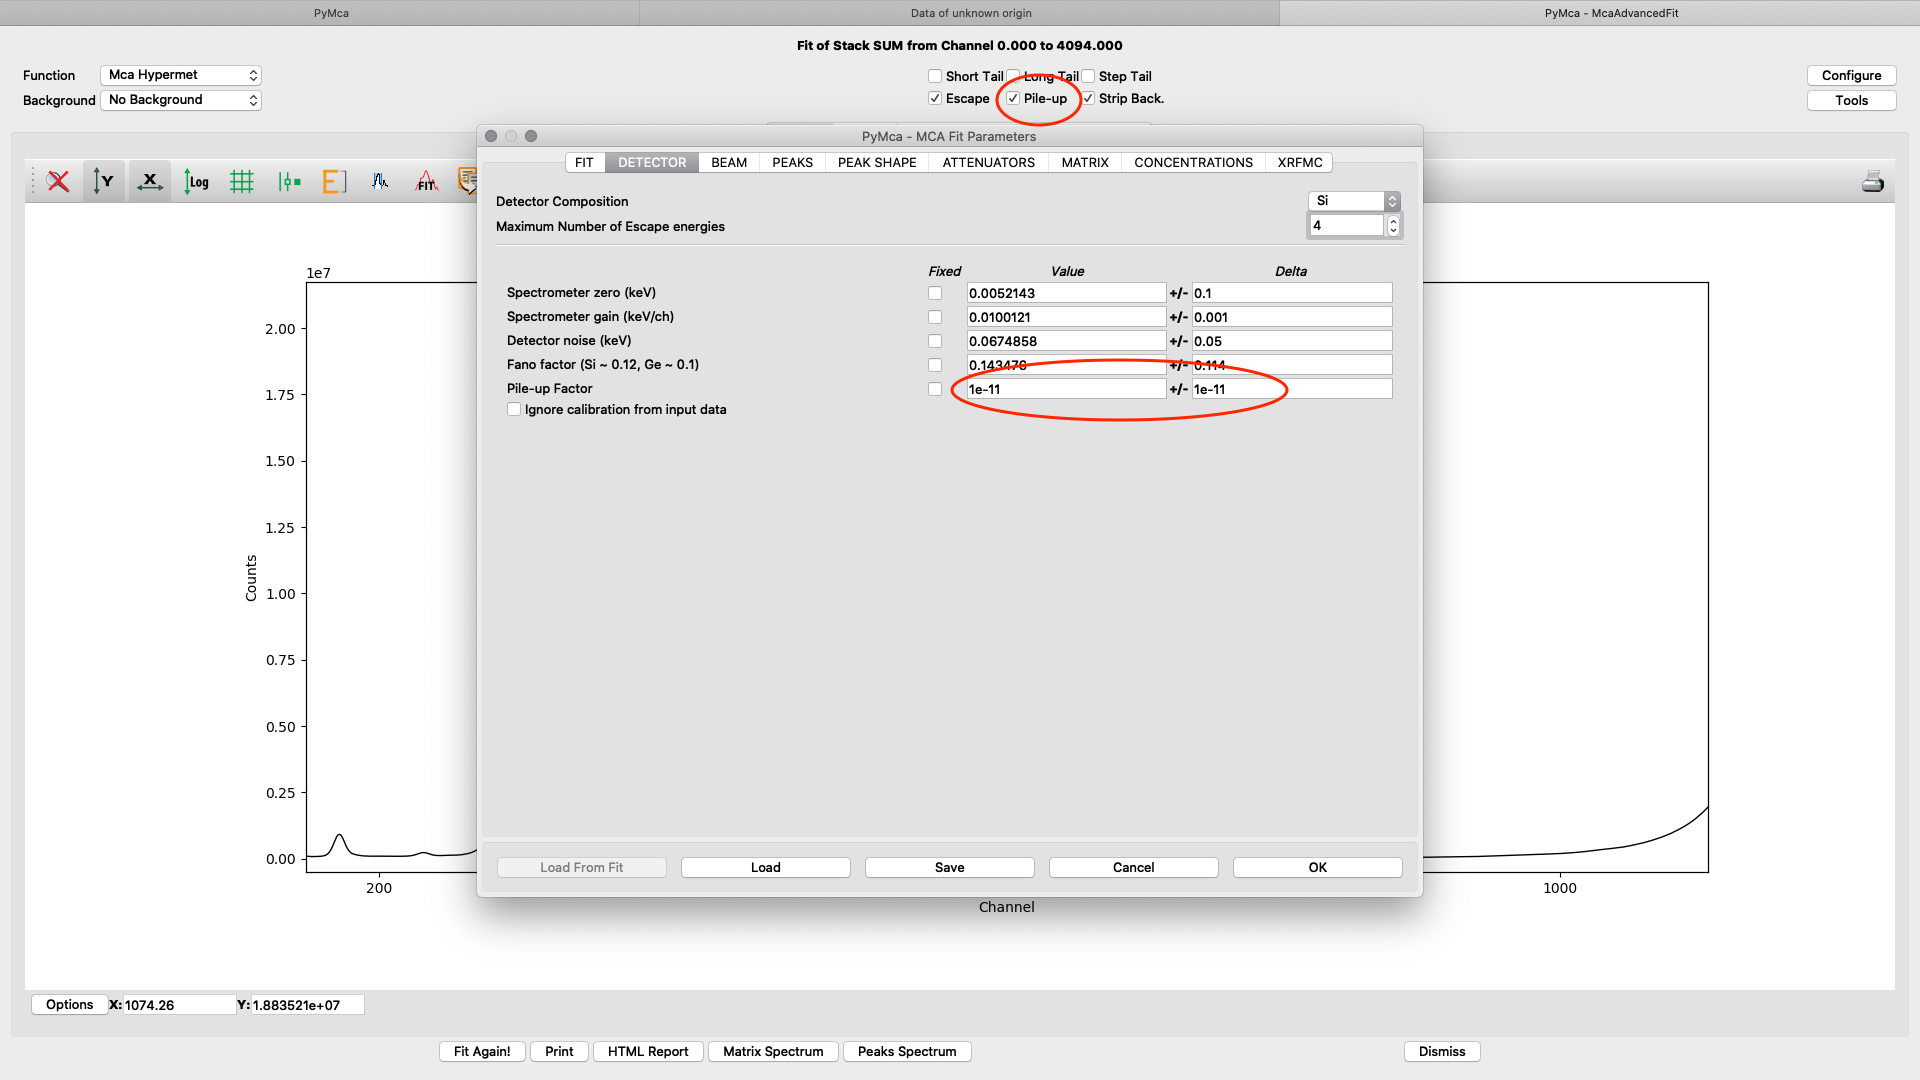Switch to the MATRIX tab
This screenshot has height=1080, width=1920.
tap(1085, 162)
